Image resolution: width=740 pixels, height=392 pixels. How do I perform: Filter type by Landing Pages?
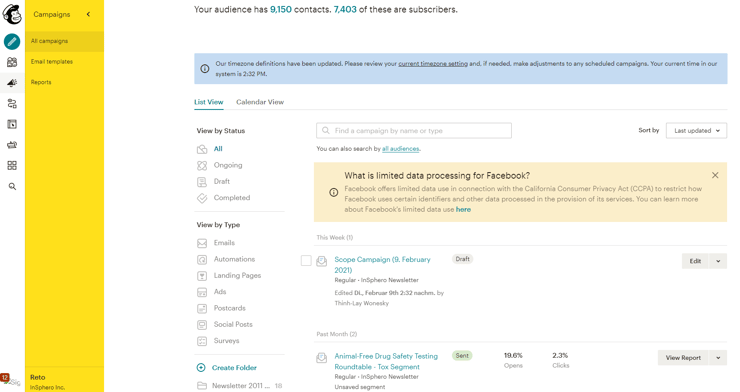(x=237, y=275)
